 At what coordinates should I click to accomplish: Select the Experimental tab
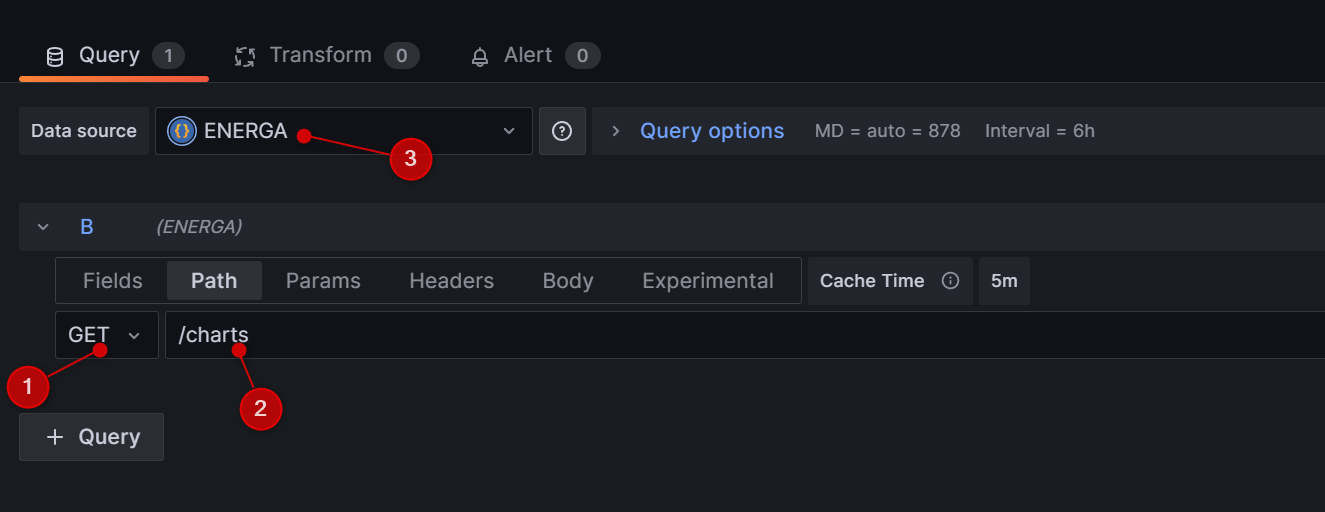pos(707,281)
